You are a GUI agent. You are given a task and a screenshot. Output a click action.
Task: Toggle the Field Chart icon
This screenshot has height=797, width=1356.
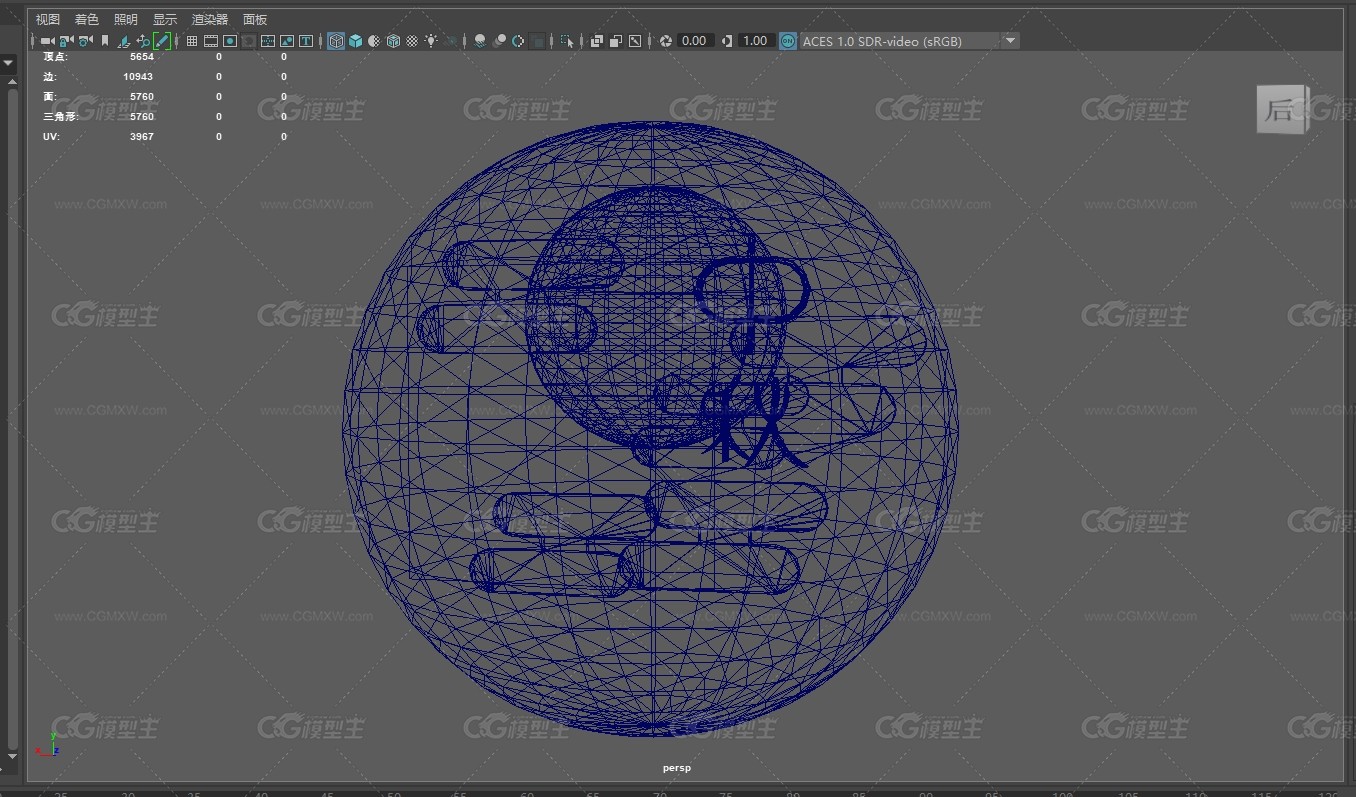click(x=268, y=41)
